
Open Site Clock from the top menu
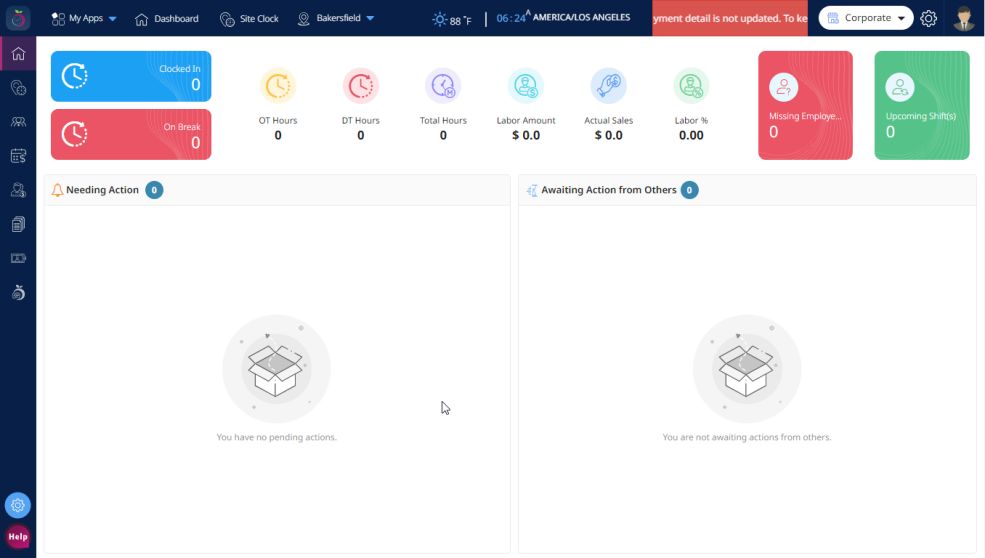[x=249, y=19]
